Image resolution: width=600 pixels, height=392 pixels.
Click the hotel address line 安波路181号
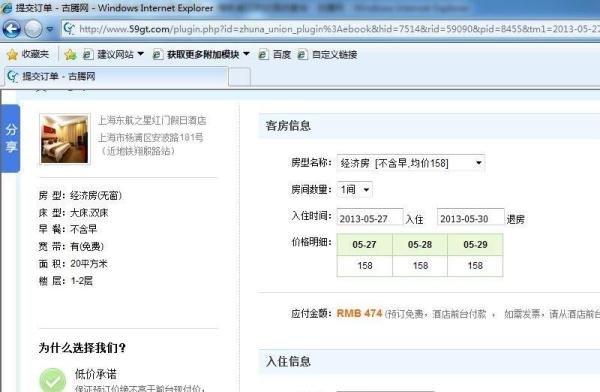(150, 137)
